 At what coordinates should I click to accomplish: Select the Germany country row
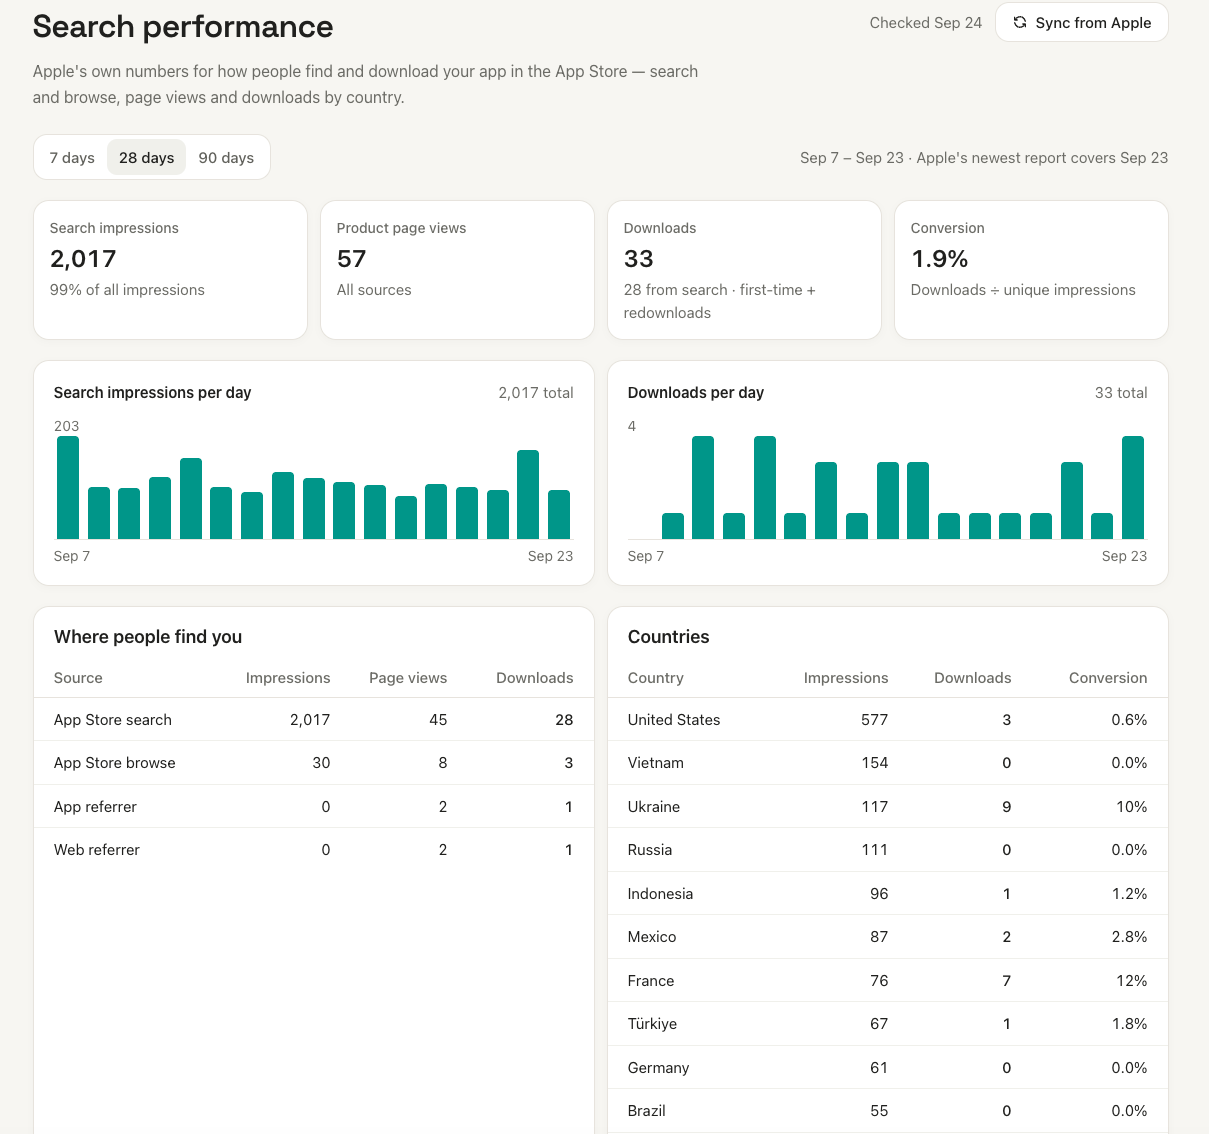click(x=888, y=1067)
